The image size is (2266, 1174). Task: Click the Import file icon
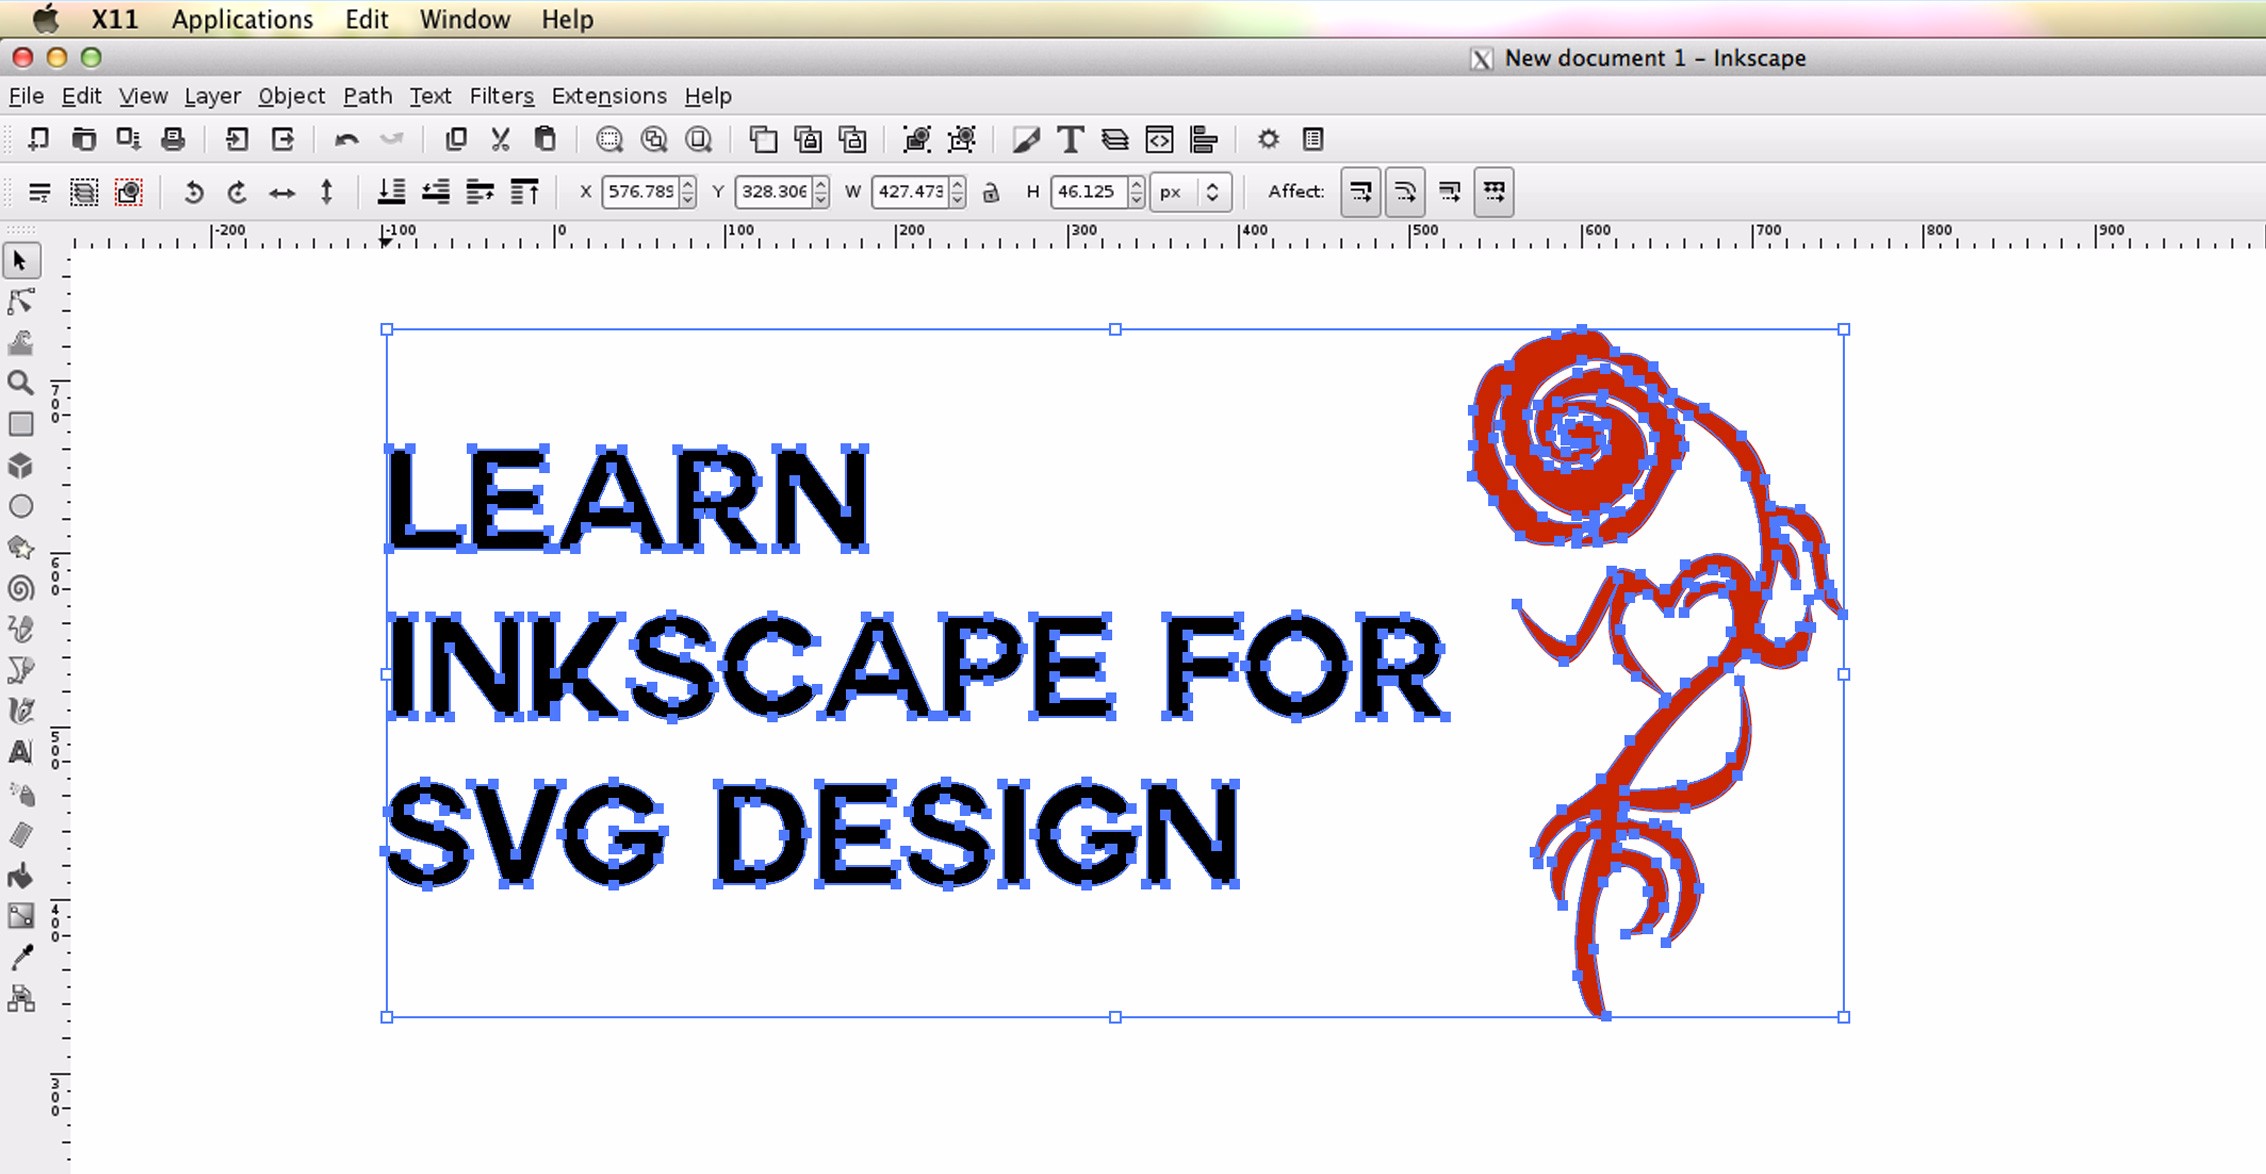tap(237, 139)
